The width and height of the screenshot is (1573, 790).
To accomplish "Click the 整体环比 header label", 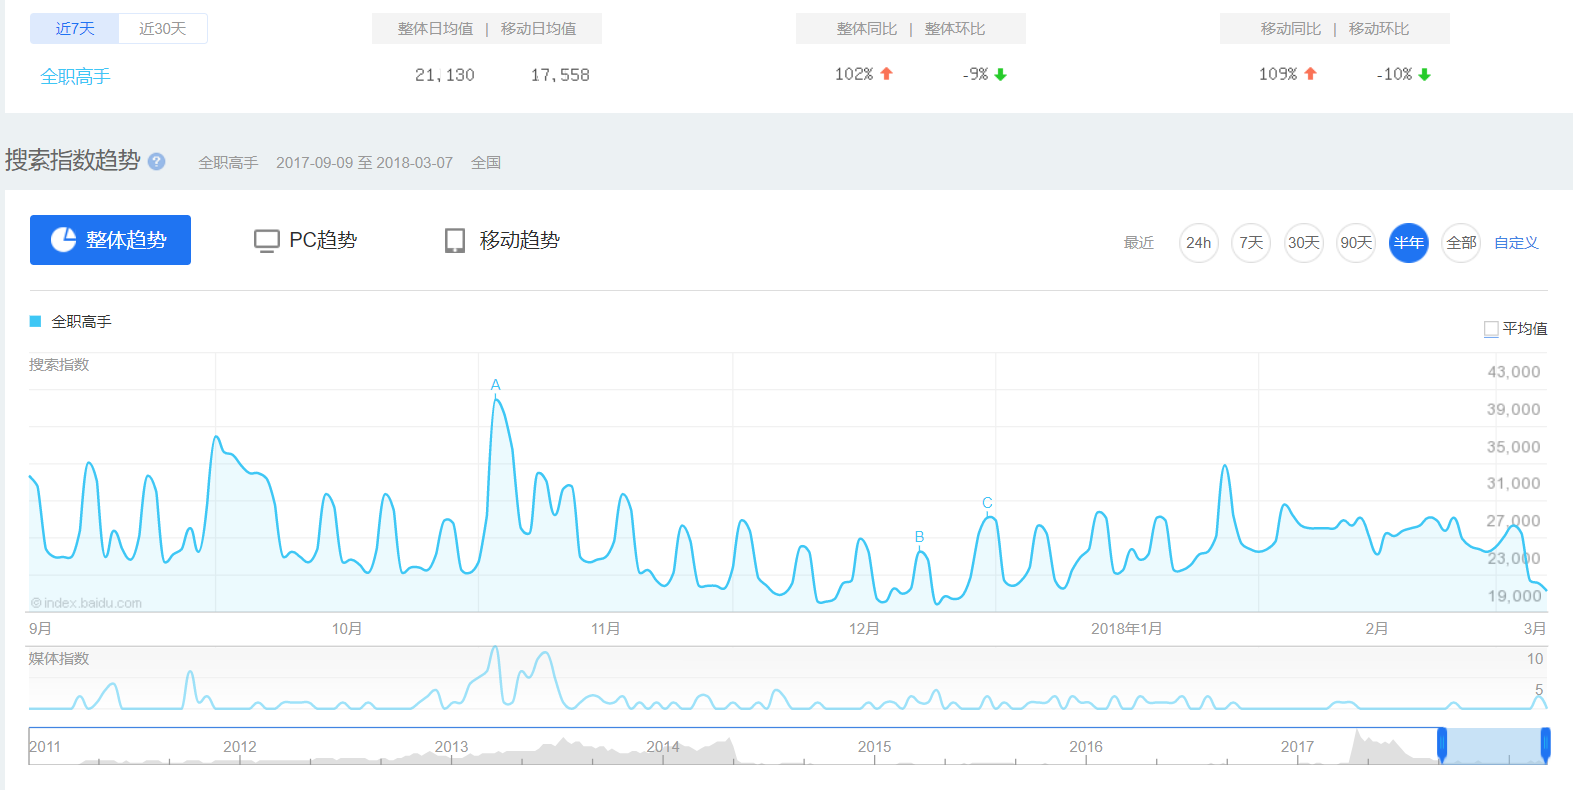I will point(955,29).
